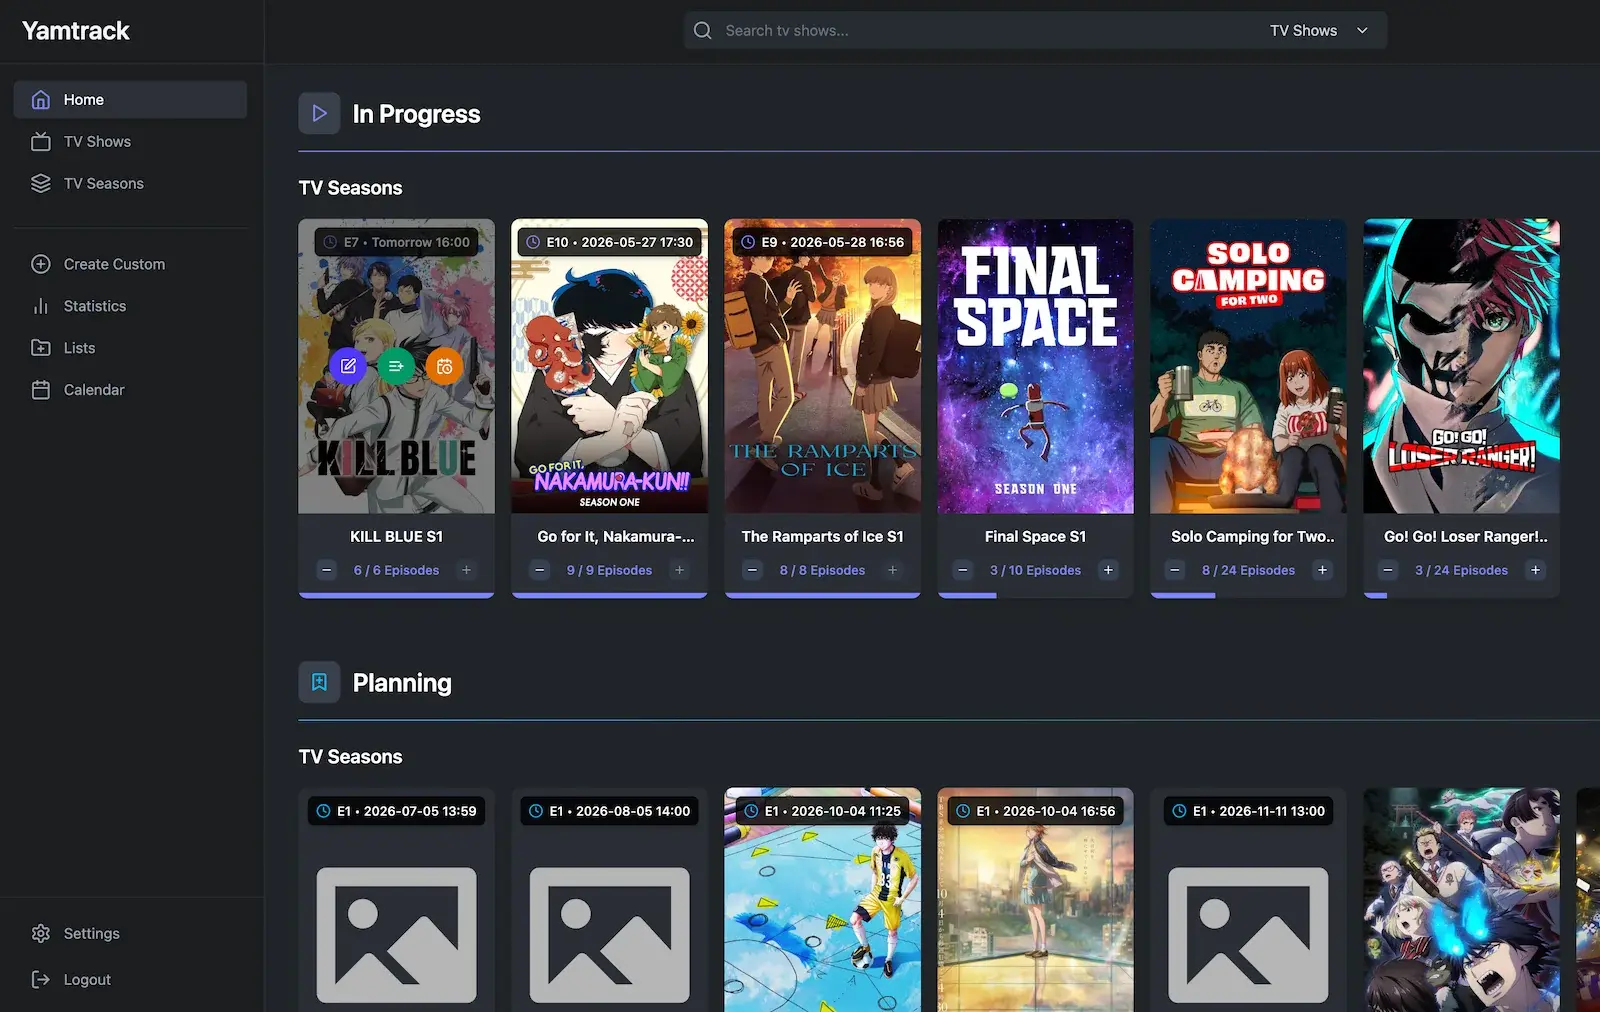Open the Final Space poster thumbnail
1600x1012 pixels.
tap(1035, 366)
